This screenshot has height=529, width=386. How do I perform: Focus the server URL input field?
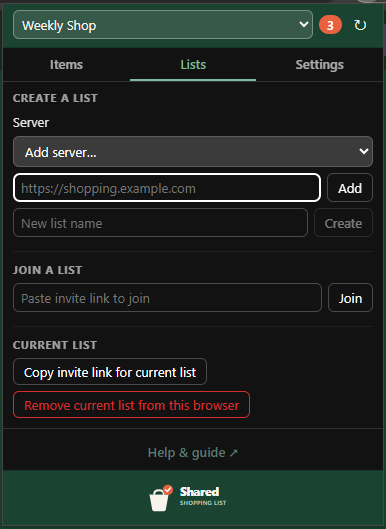[167, 188]
